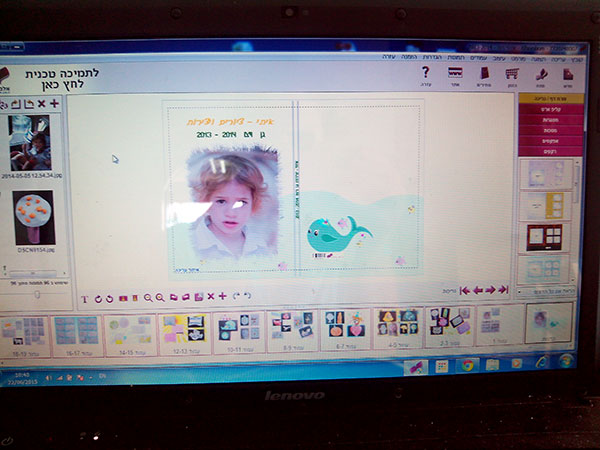Click the question mark help icon
The image size is (600, 450).
426,72
